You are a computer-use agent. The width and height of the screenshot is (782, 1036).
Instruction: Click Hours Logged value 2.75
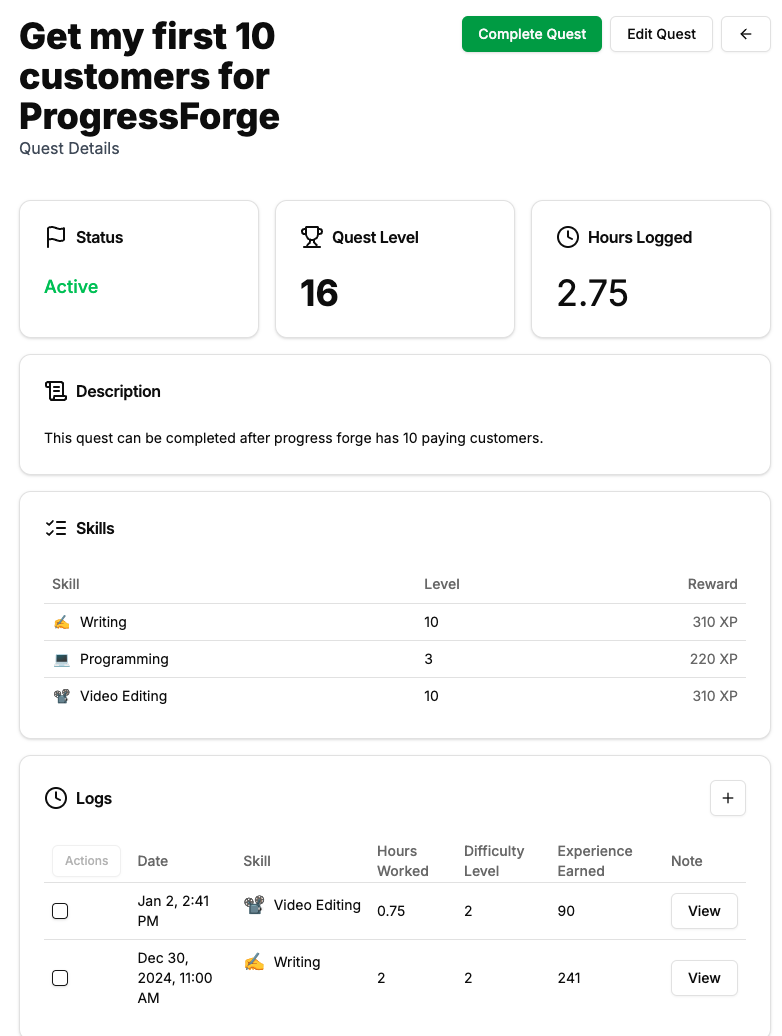[x=592, y=293]
